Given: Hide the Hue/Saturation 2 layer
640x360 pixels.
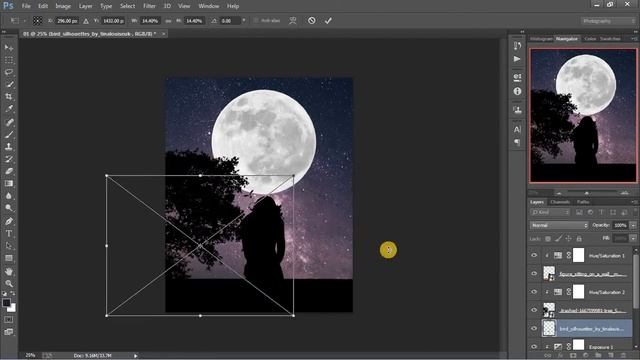Looking at the screenshot, I should click(x=534, y=292).
